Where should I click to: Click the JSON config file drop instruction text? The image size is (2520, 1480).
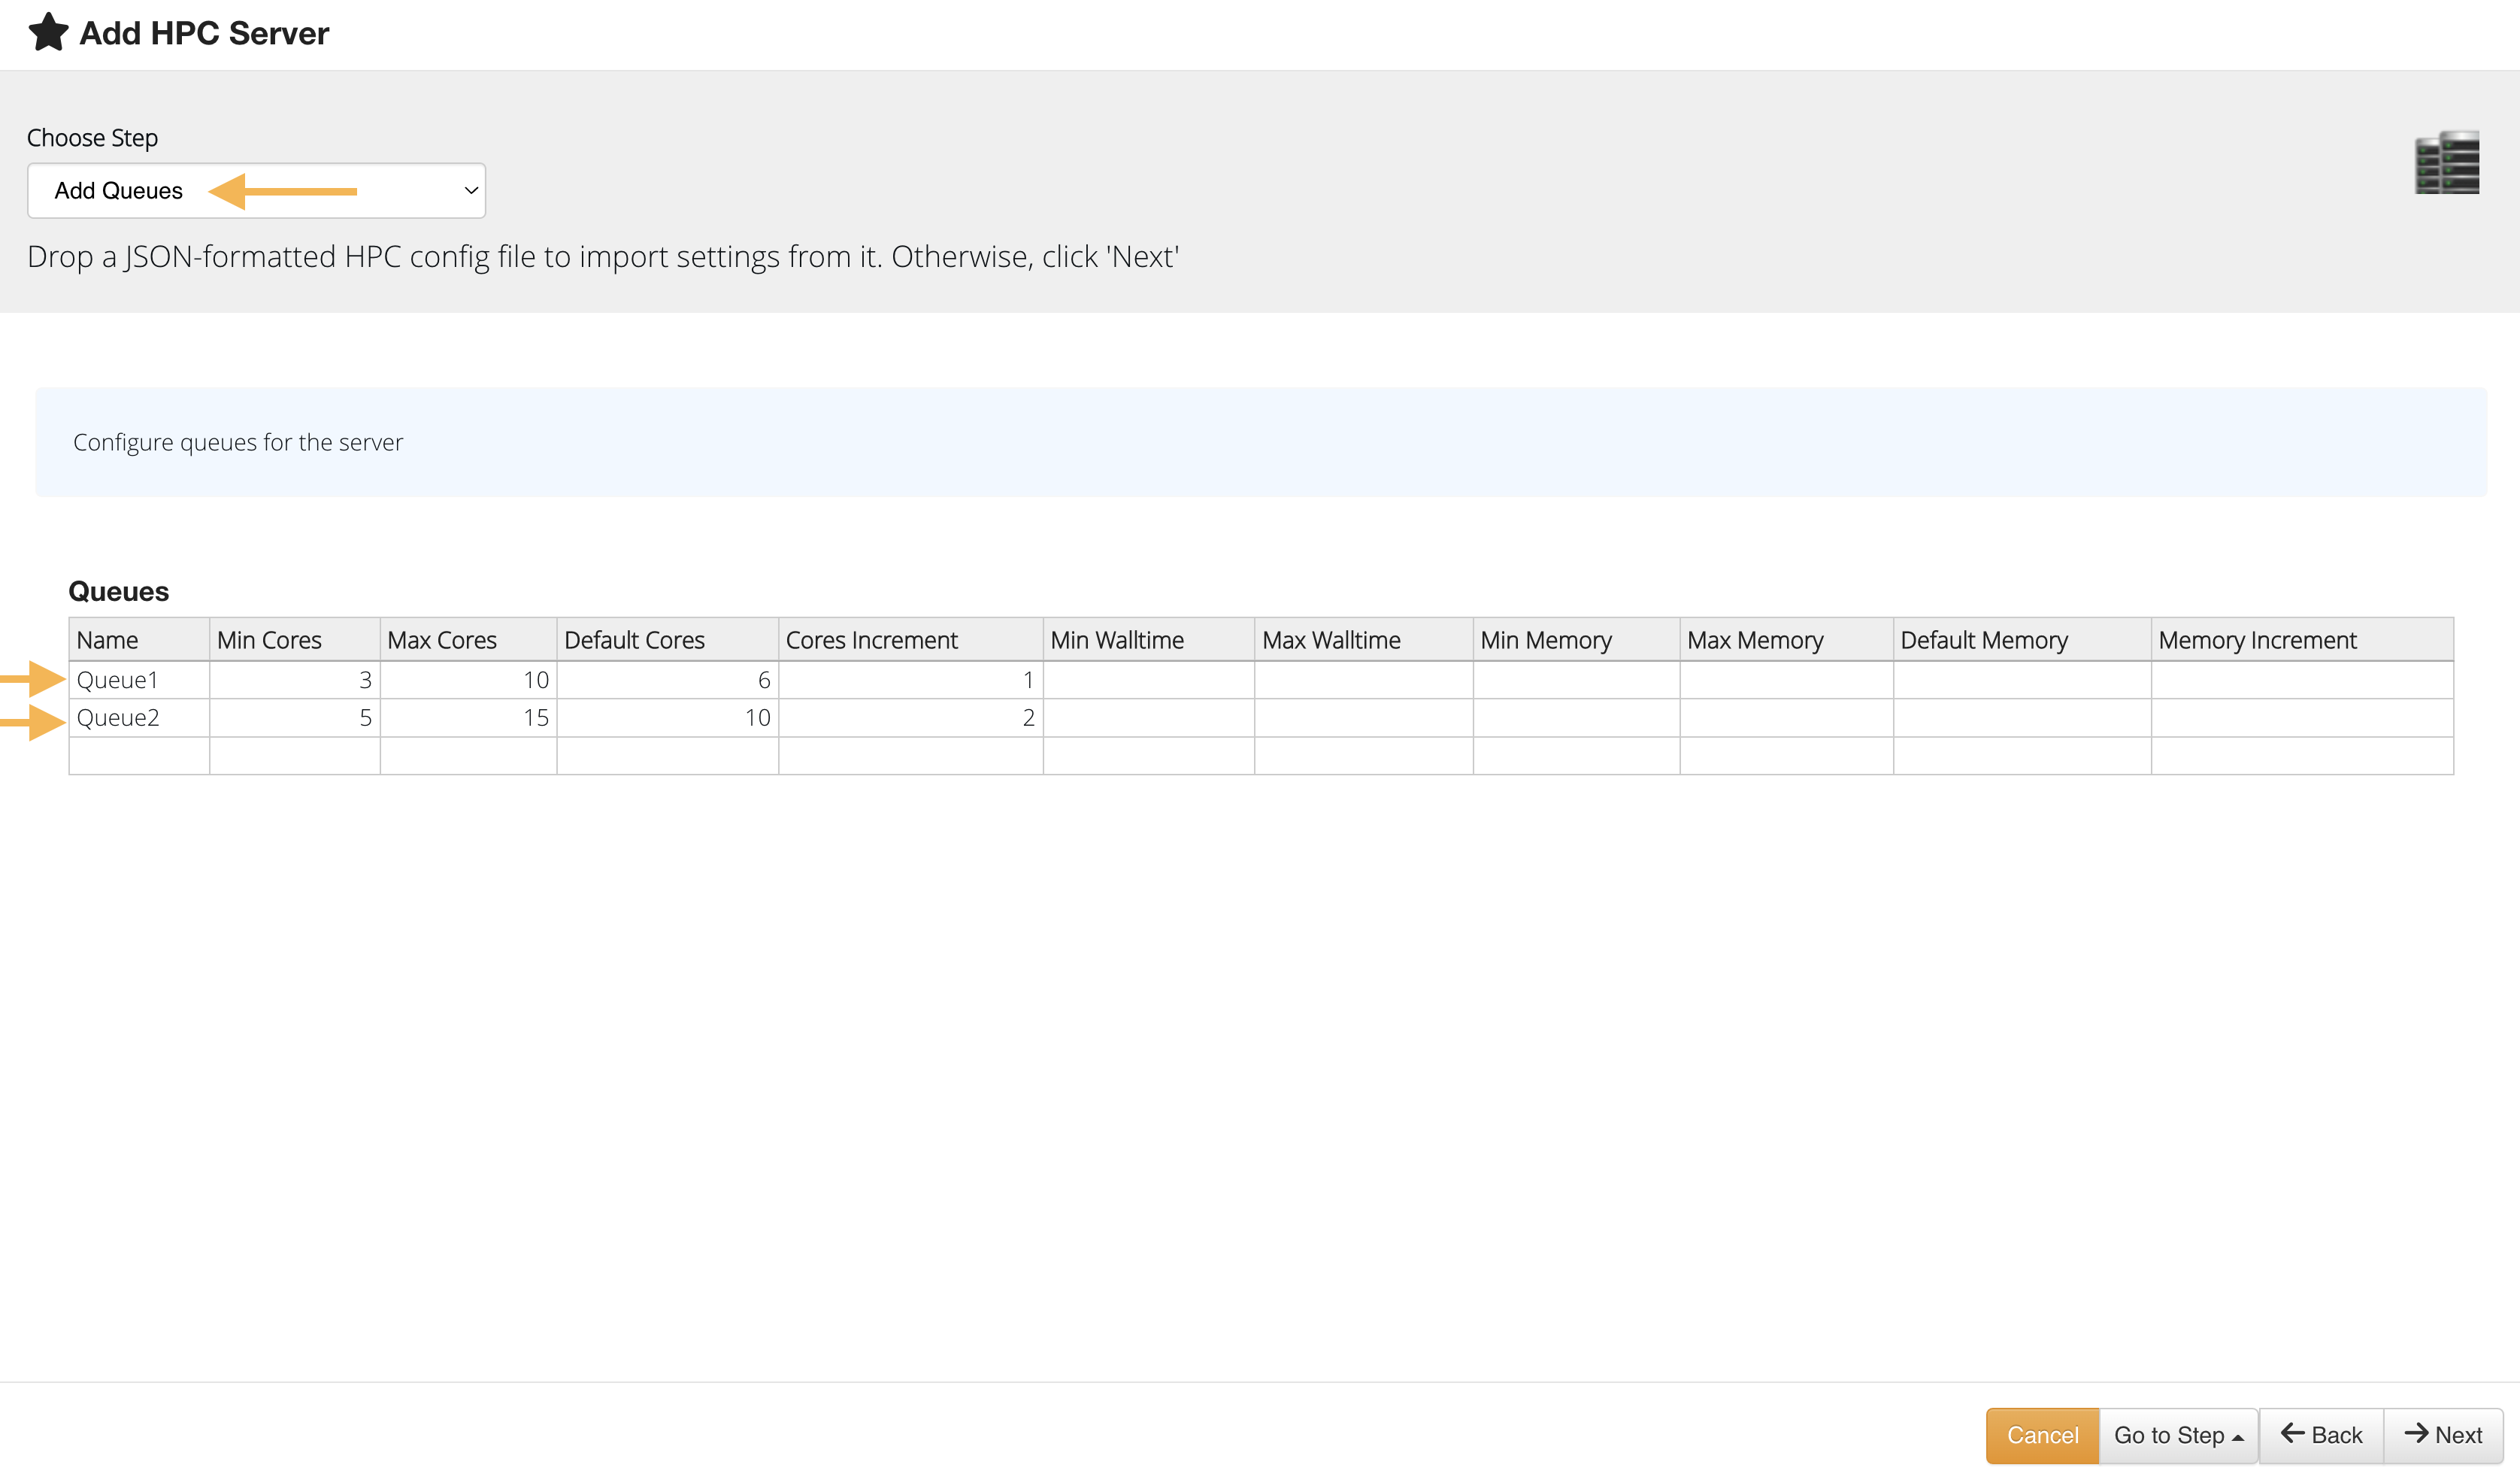[x=603, y=257]
